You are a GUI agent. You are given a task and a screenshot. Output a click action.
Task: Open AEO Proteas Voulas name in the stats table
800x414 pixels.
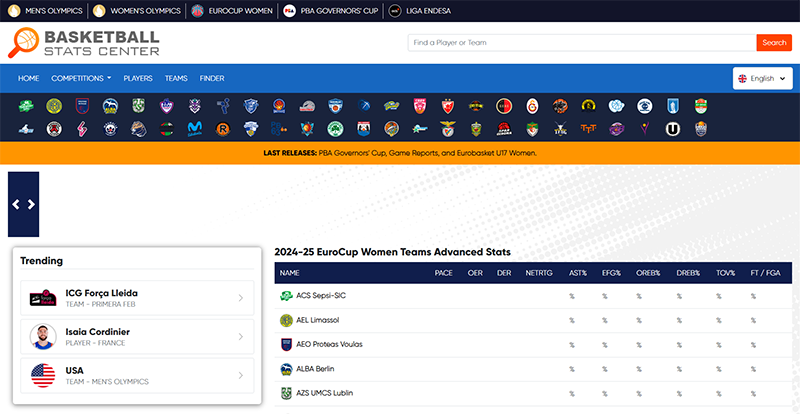[x=329, y=345]
